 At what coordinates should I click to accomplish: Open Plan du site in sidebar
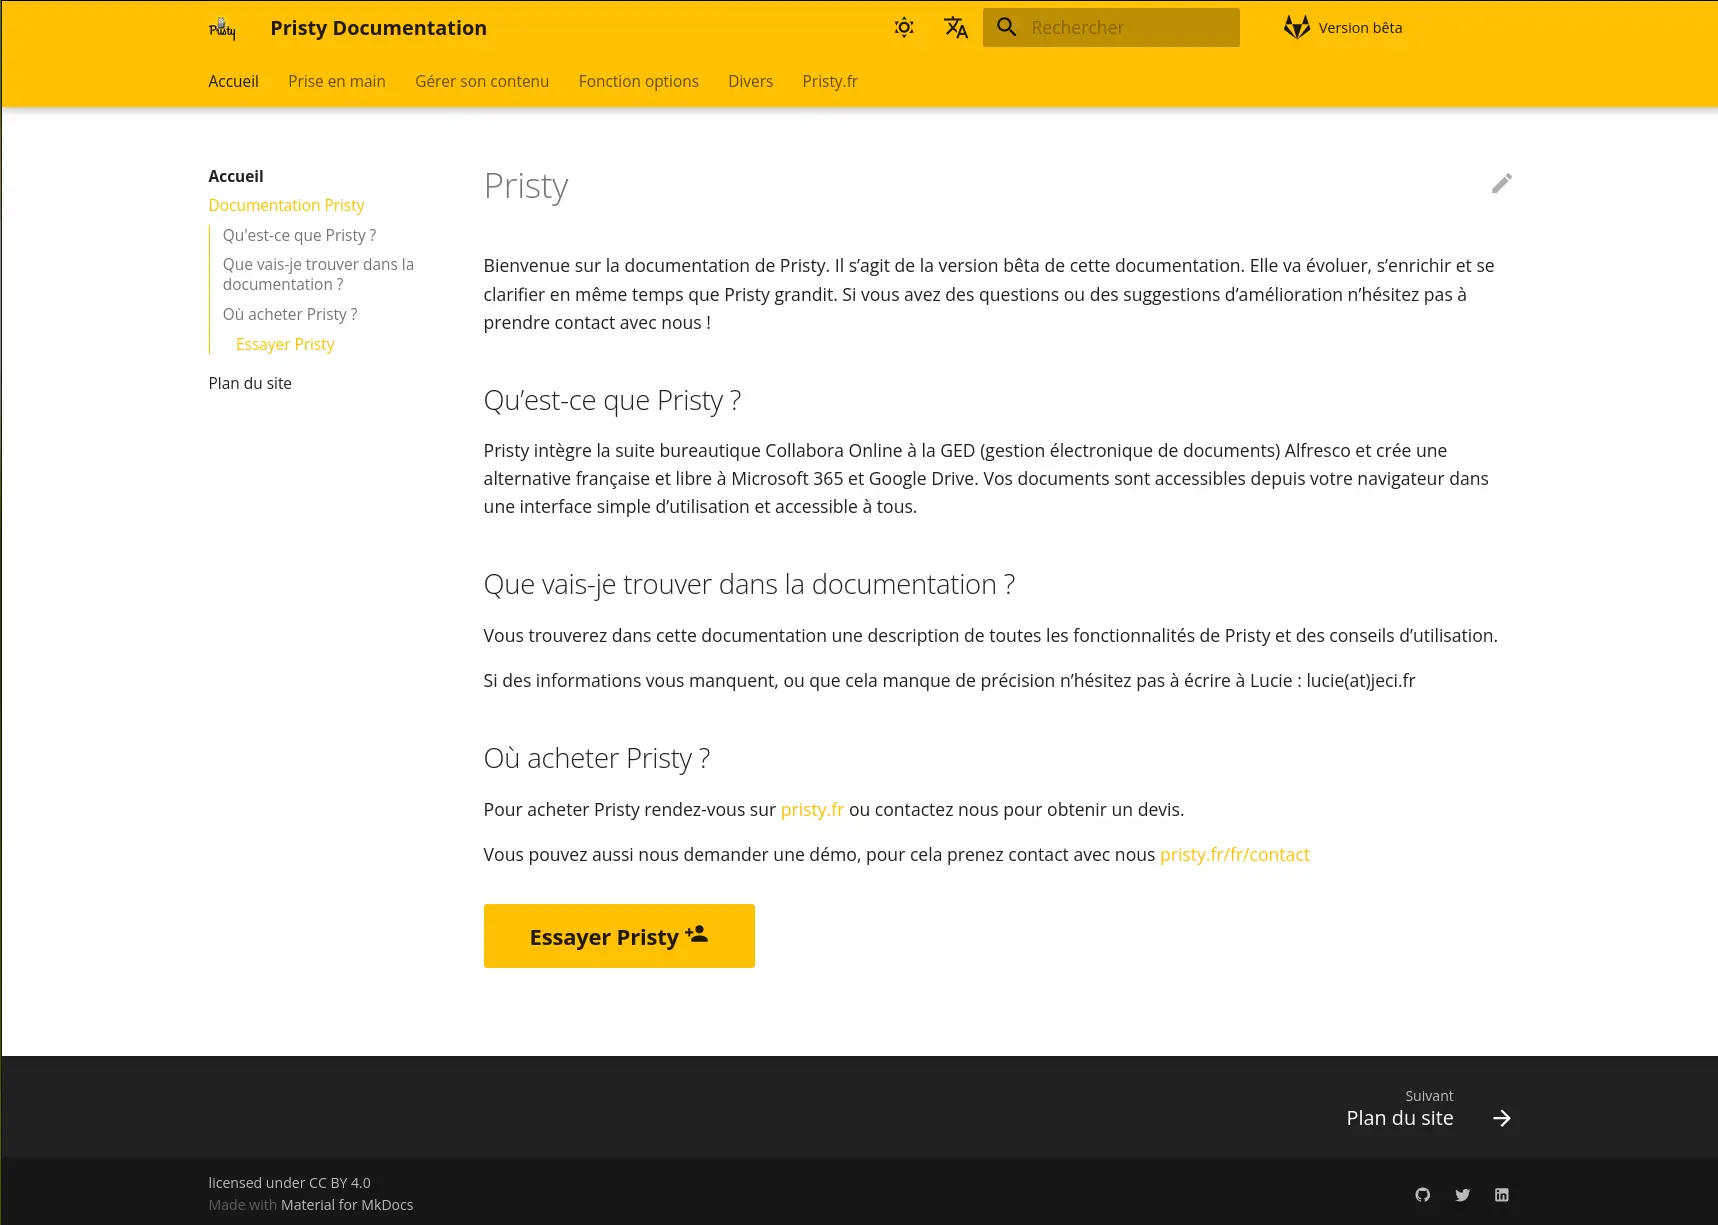250,383
